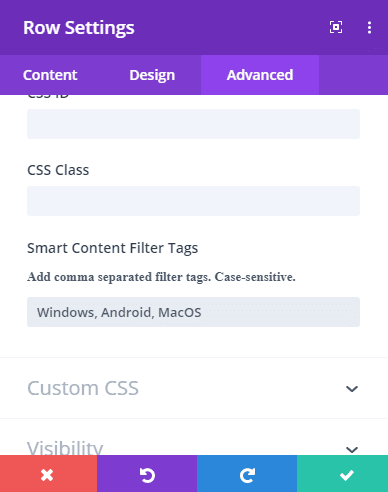Undo last change with purple arrow
Viewport: 388px width, 492px height.
[147, 474]
